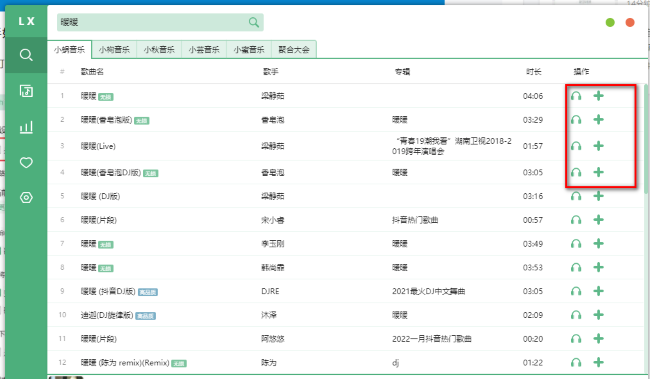650x379 pixels.
Task: Click singer 陈为 in row 12
Action: (269, 363)
